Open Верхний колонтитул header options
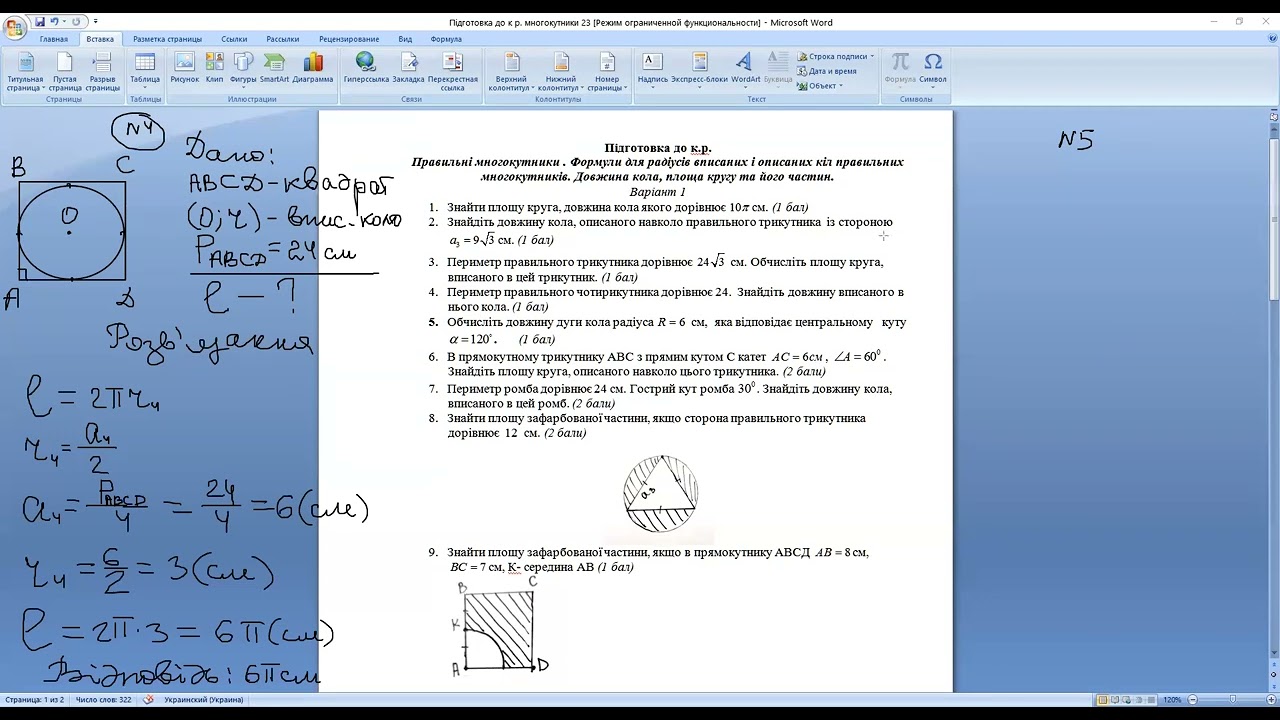Viewport: 1280px width, 720px height. click(x=511, y=72)
